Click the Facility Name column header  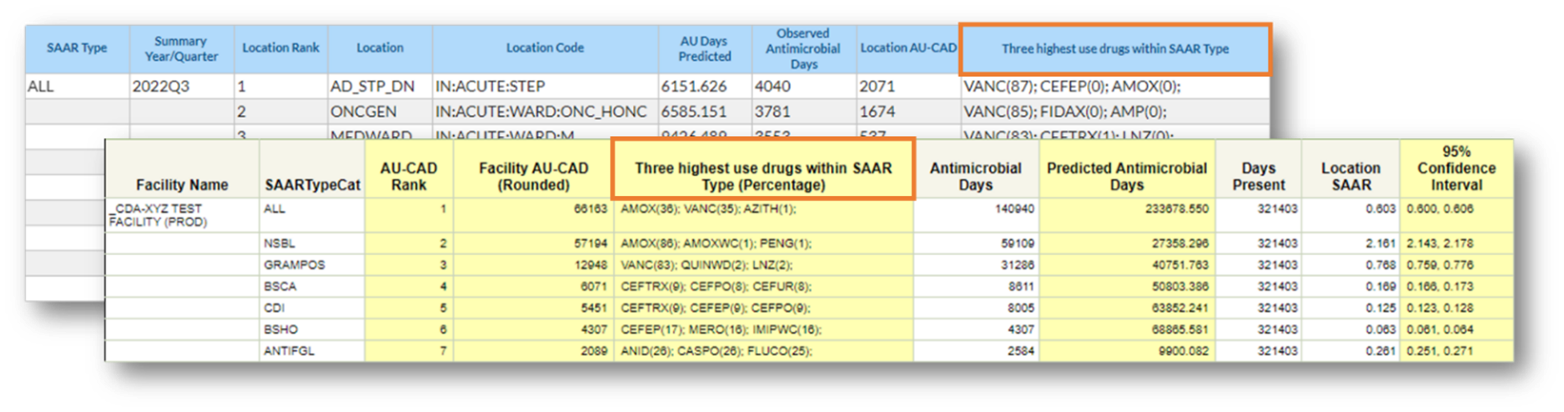(x=182, y=185)
